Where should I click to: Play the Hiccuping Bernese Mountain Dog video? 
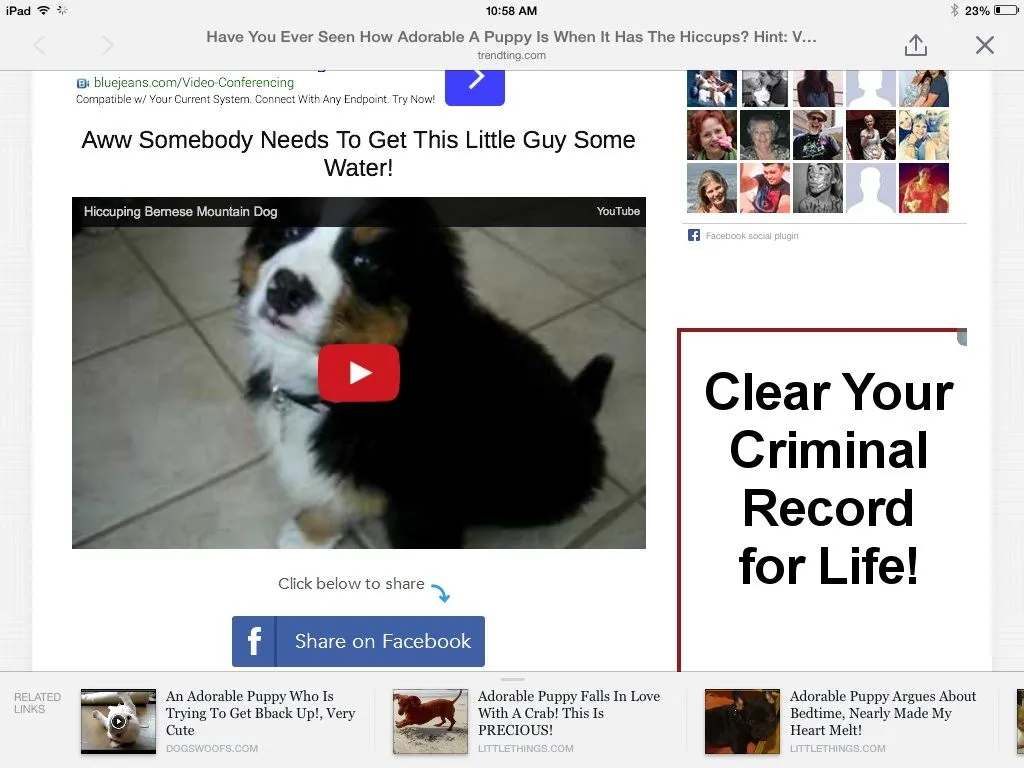click(359, 373)
